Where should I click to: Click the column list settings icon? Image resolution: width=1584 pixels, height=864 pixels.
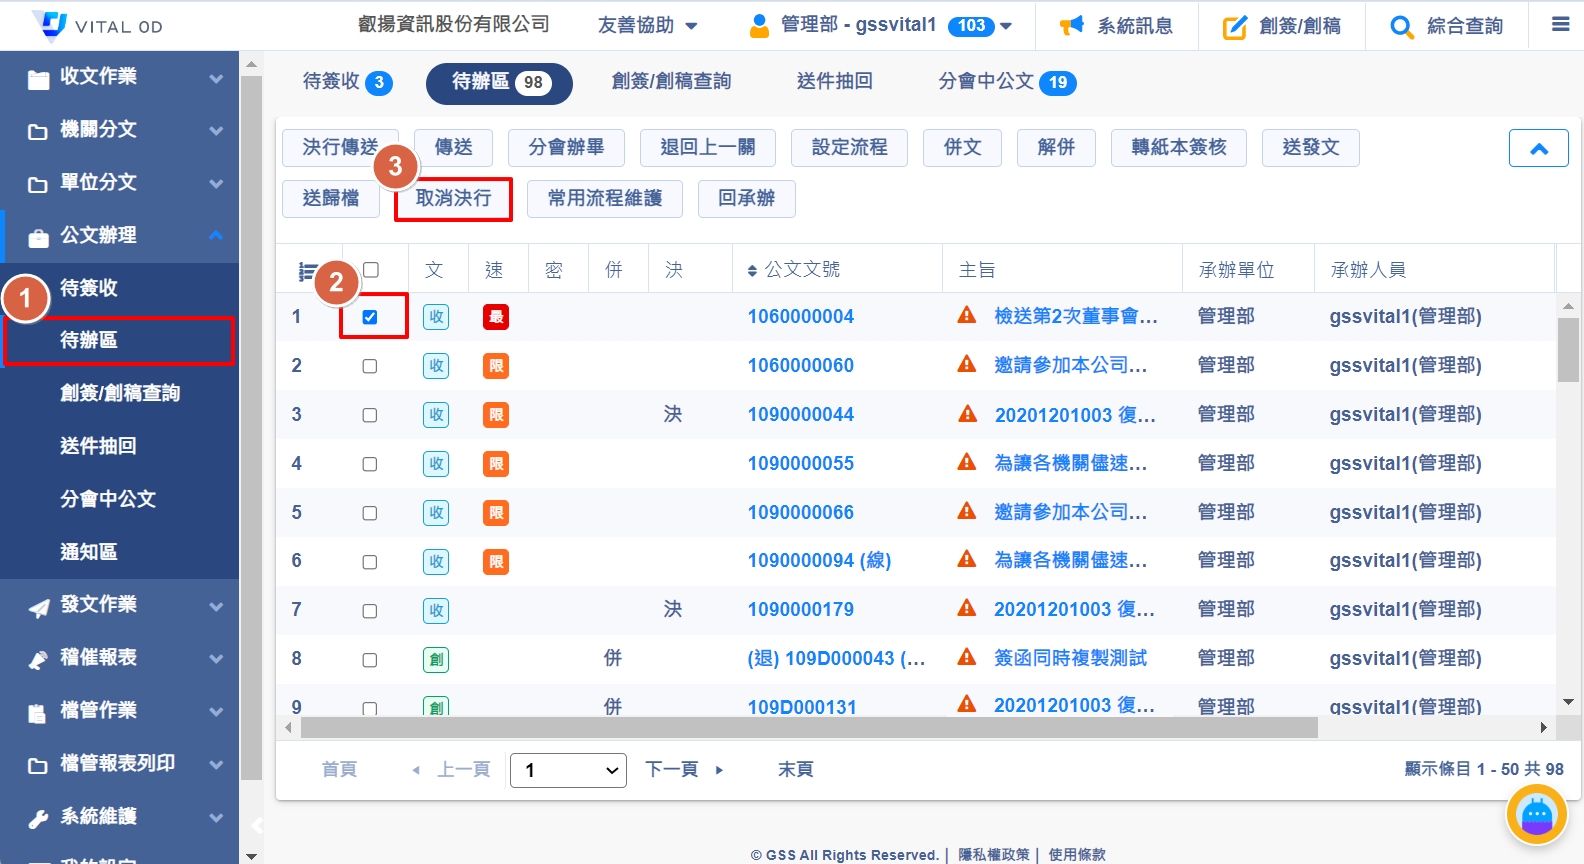(x=307, y=271)
